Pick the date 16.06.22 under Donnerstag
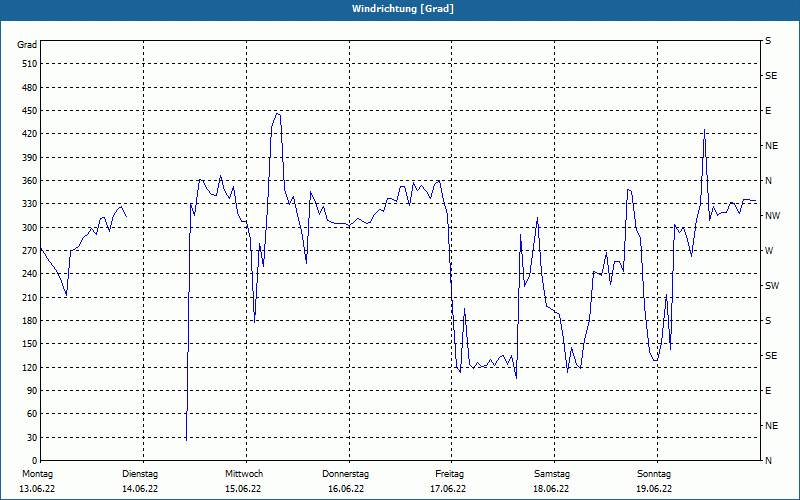 pyautogui.click(x=346, y=489)
